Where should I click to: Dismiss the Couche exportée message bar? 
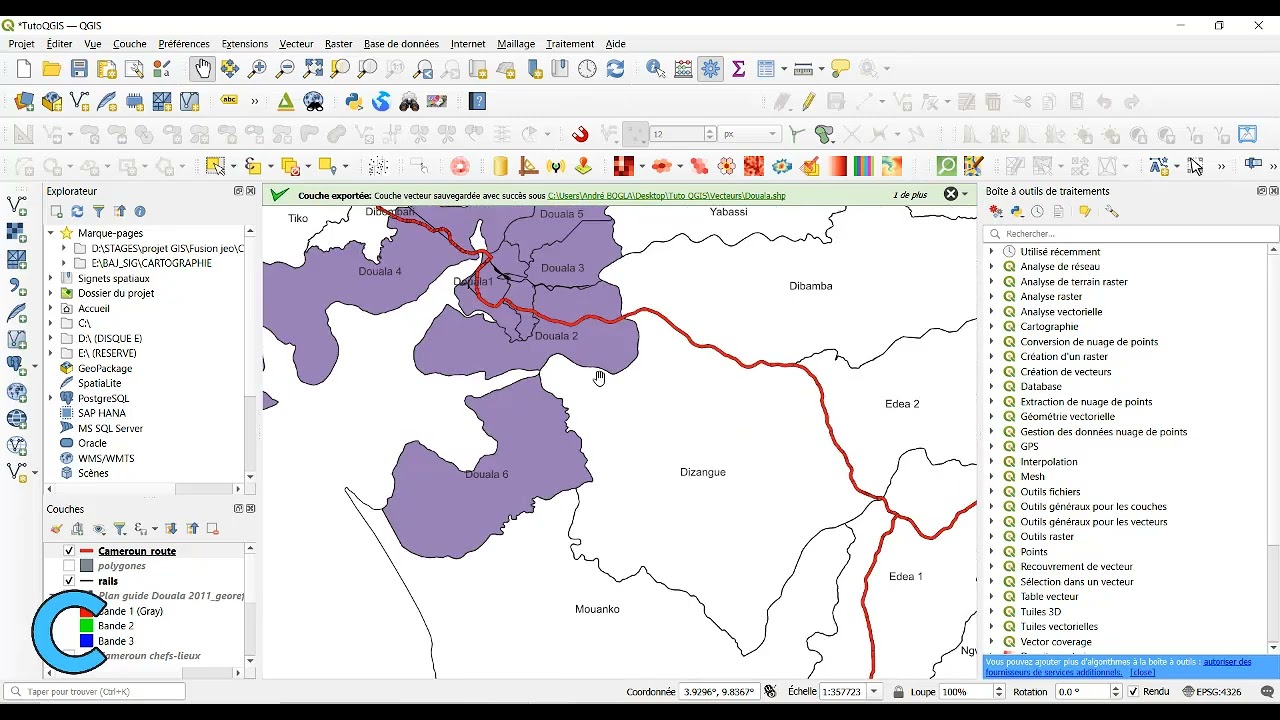[951, 194]
